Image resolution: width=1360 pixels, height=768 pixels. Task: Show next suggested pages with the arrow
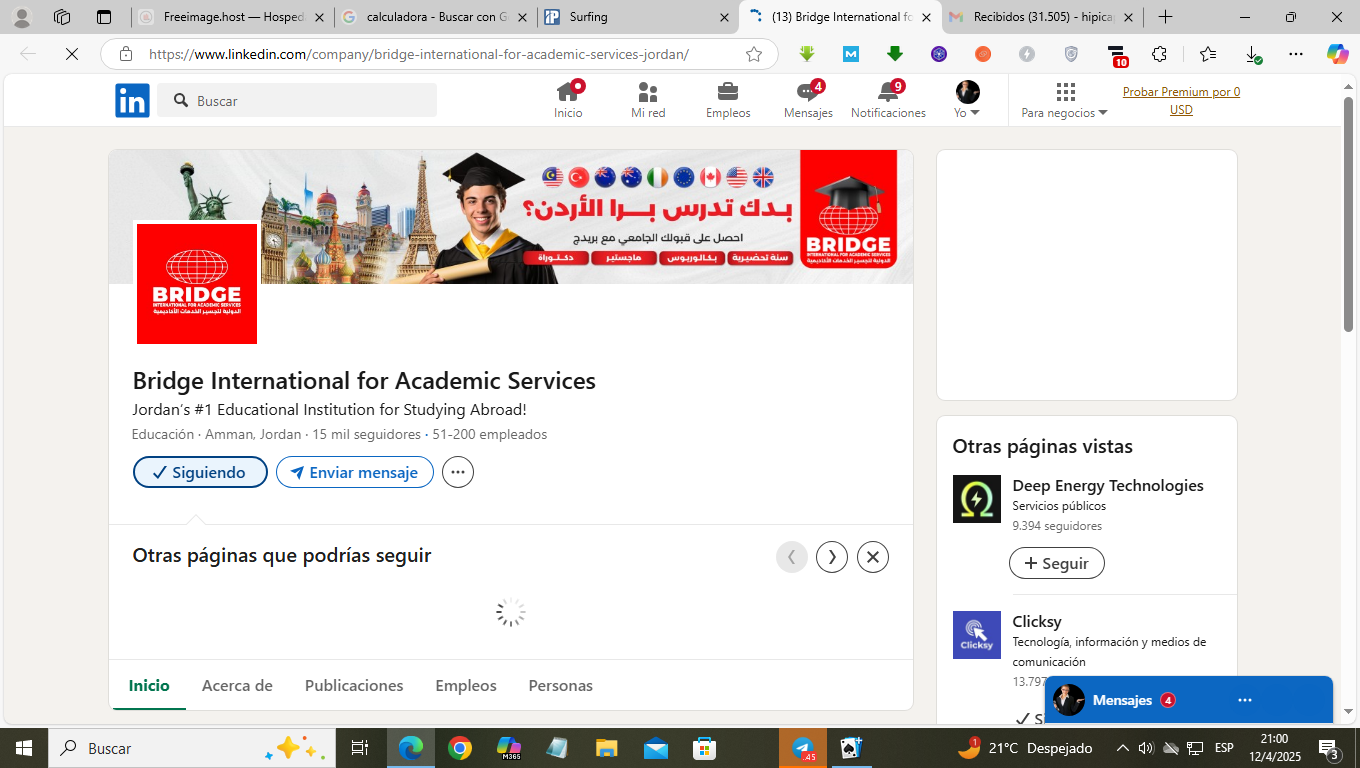click(x=832, y=557)
